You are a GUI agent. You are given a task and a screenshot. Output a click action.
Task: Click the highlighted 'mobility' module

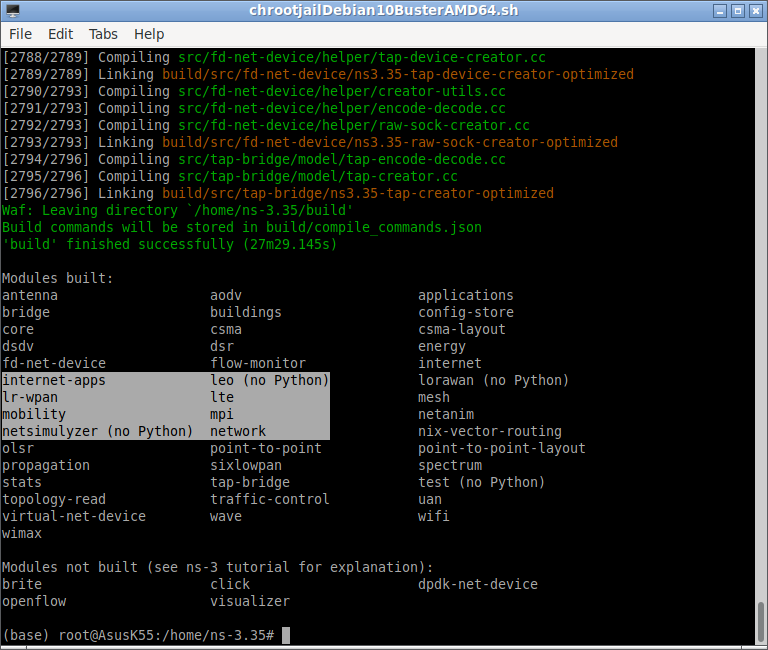(x=34, y=414)
